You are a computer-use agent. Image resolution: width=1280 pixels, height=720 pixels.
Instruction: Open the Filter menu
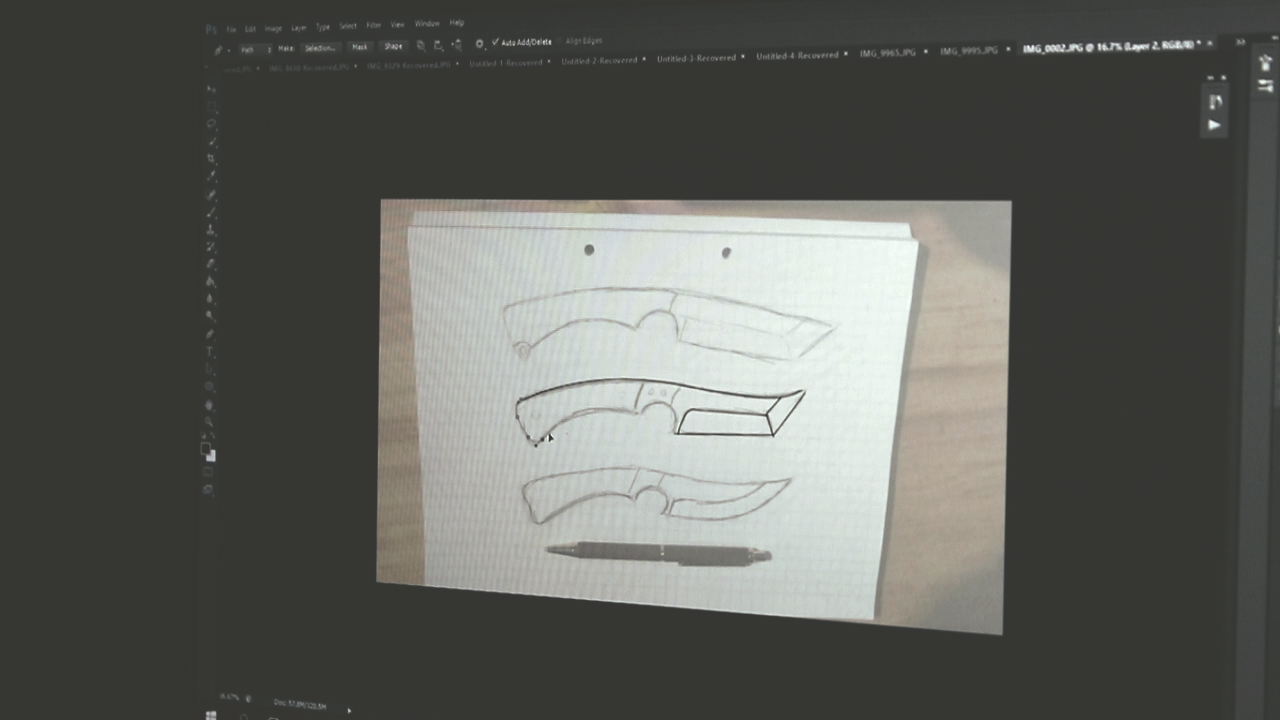click(373, 25)
